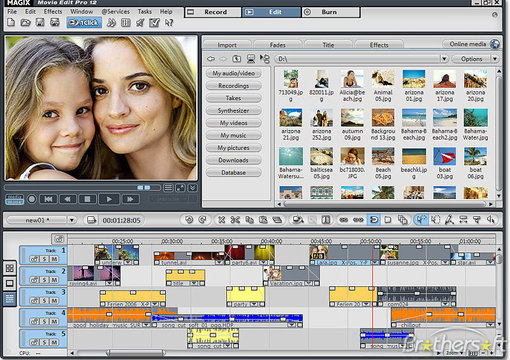The height and width of the screenshot is (360, 510).
Task: Open the monitor menu list icon
Action: [168, 188]
